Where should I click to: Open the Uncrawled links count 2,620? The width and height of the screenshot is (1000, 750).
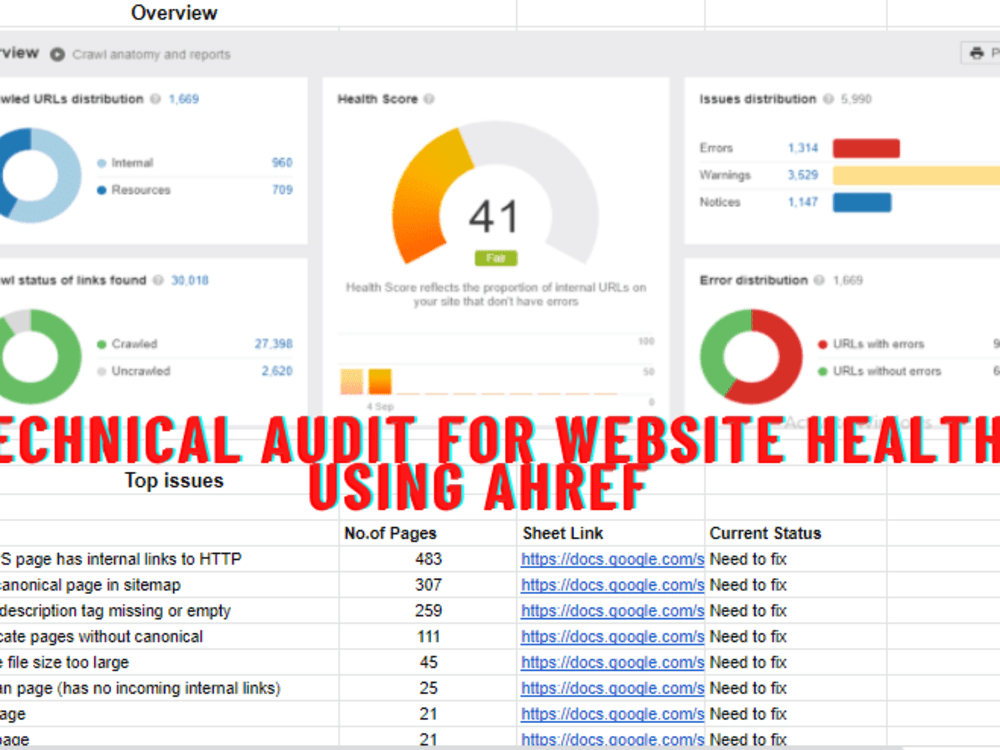point(277,371)
